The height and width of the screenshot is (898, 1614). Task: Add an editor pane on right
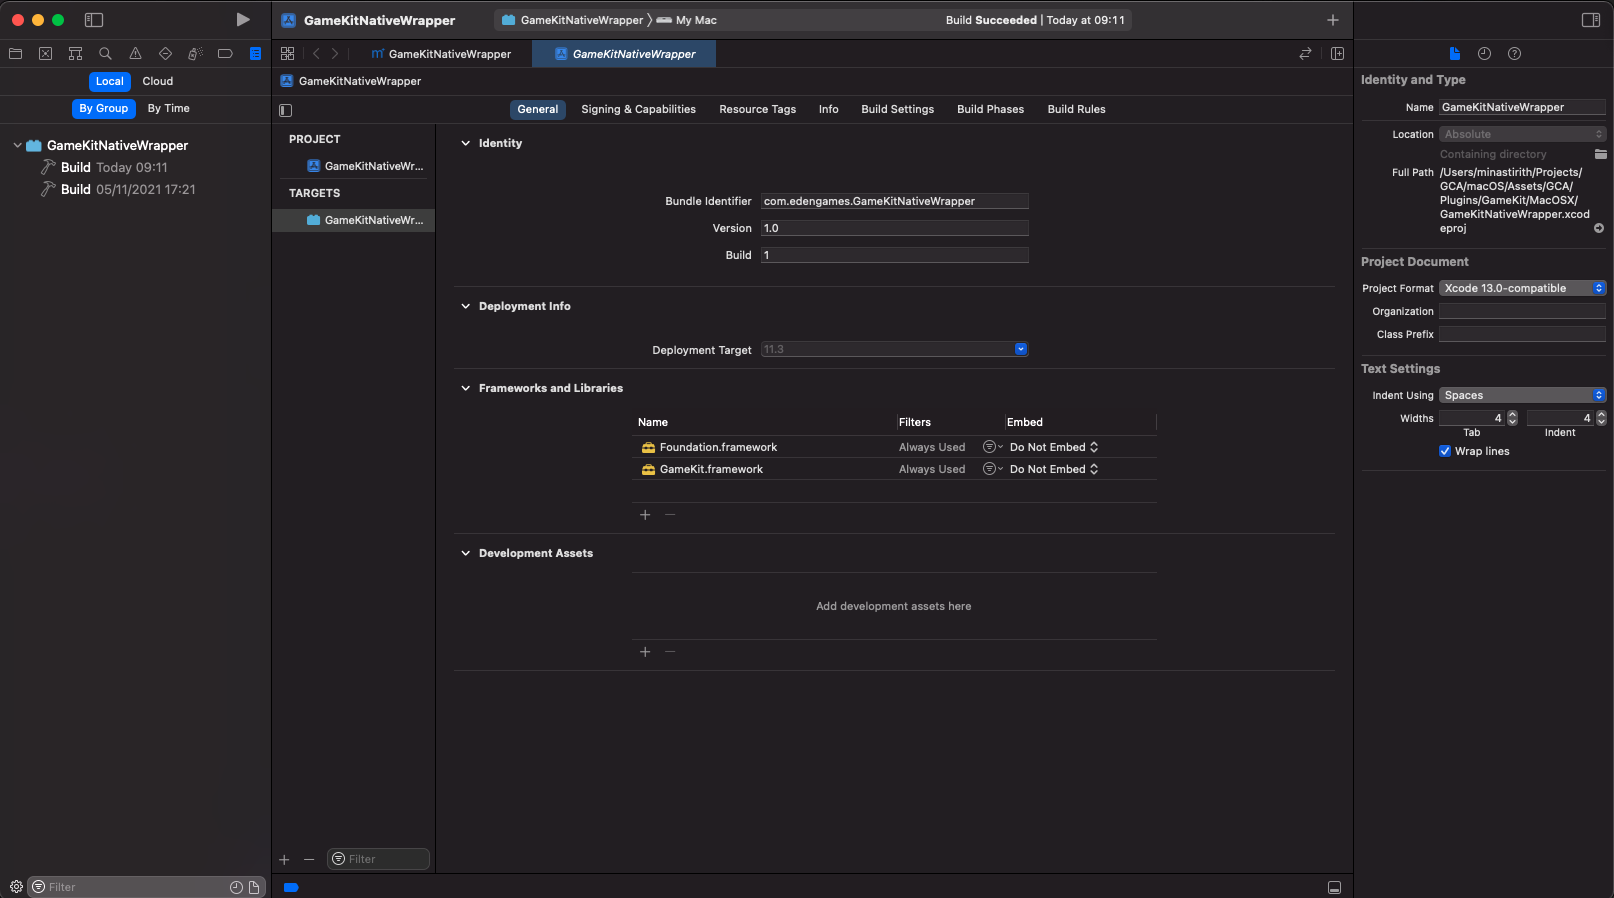tap(1337, 54)
